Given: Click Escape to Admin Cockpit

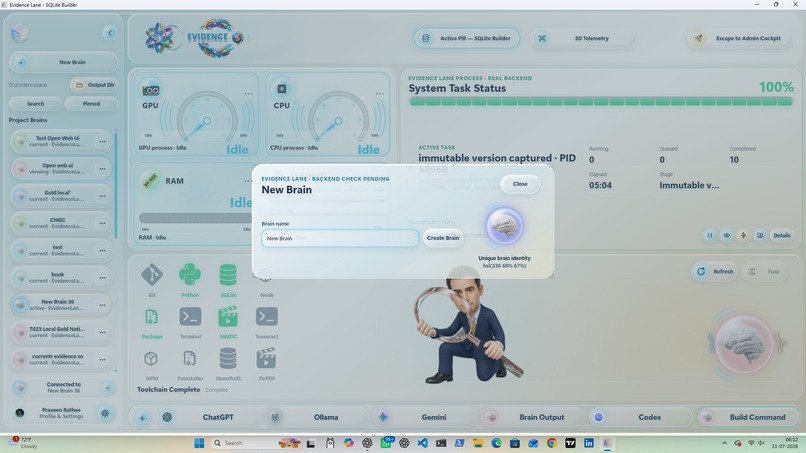Looking at the screenshot, I should tap(739, 38).
